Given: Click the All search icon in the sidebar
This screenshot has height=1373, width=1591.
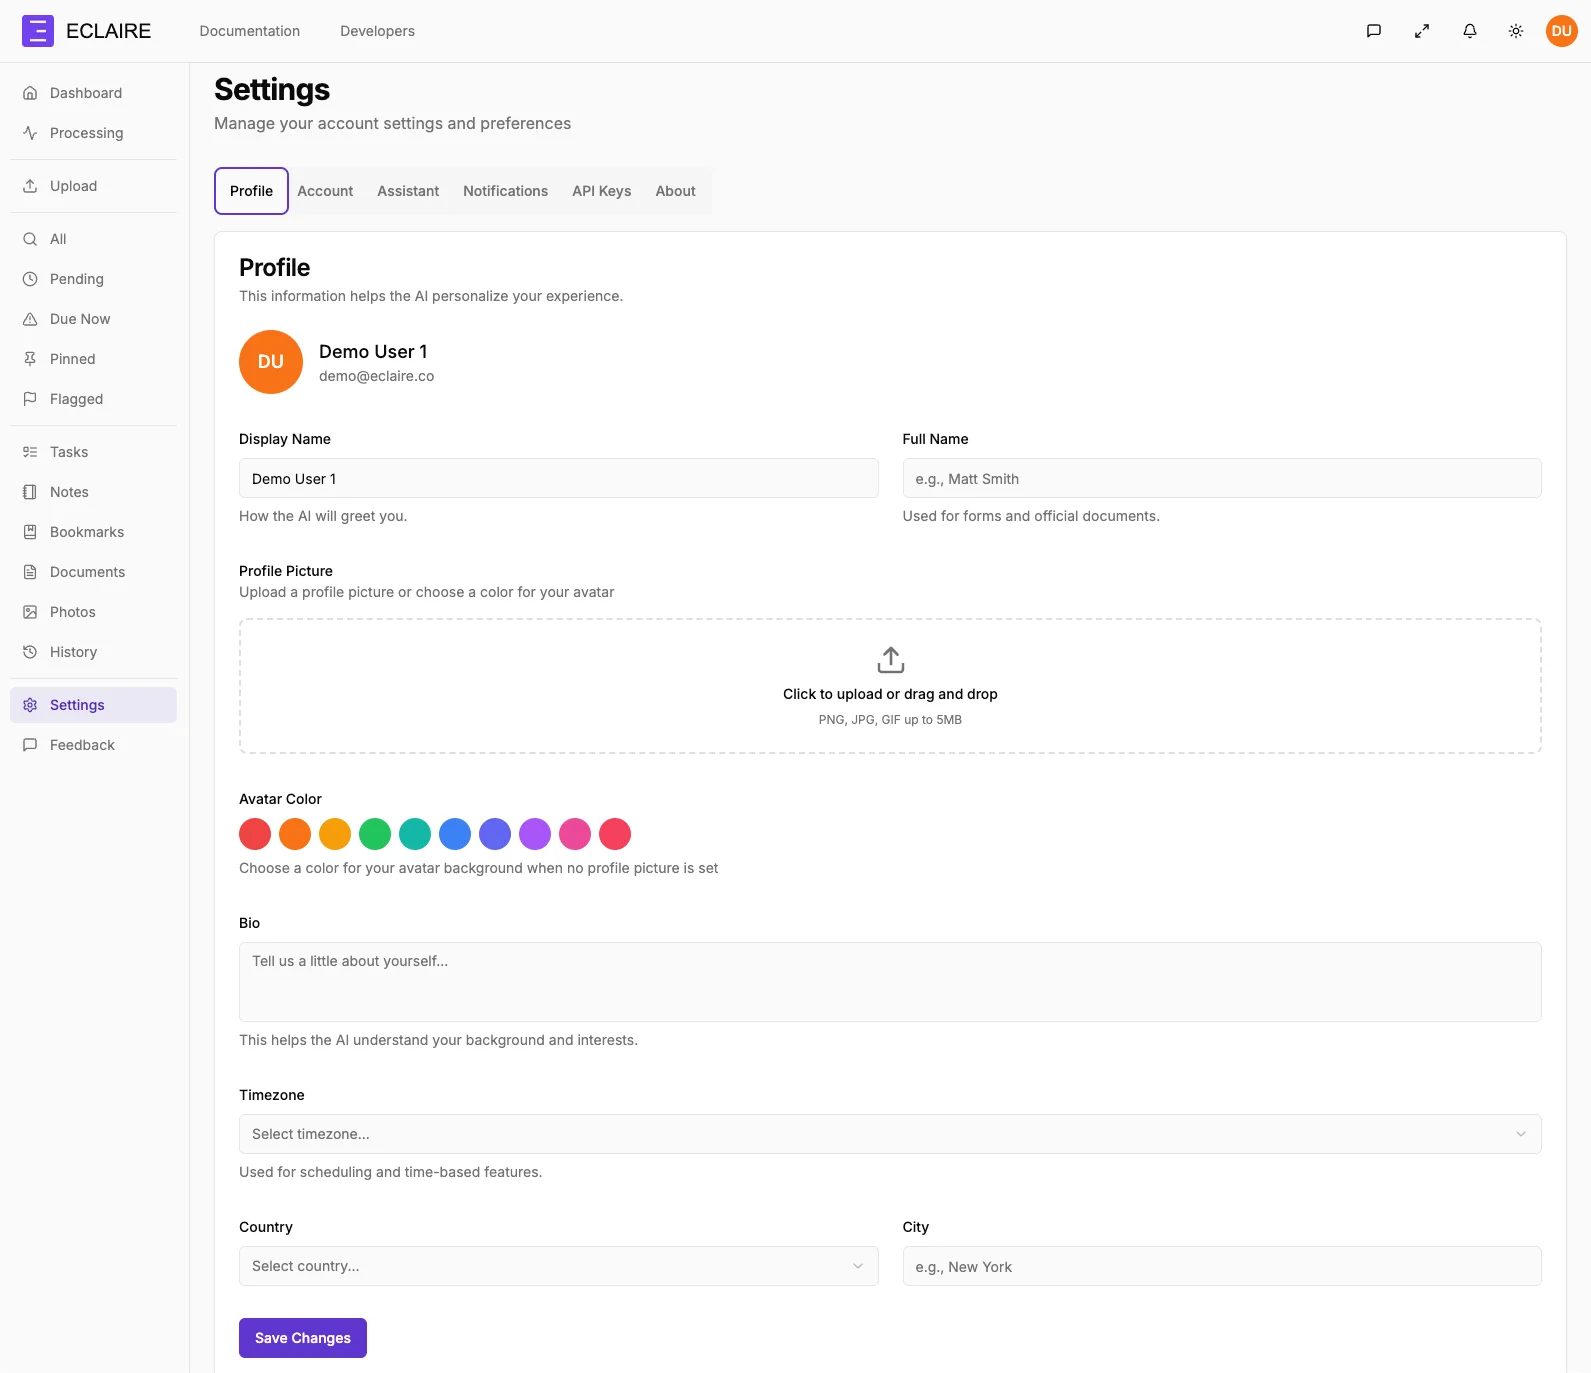Looking at the screenshot, I should click(30, 239).
